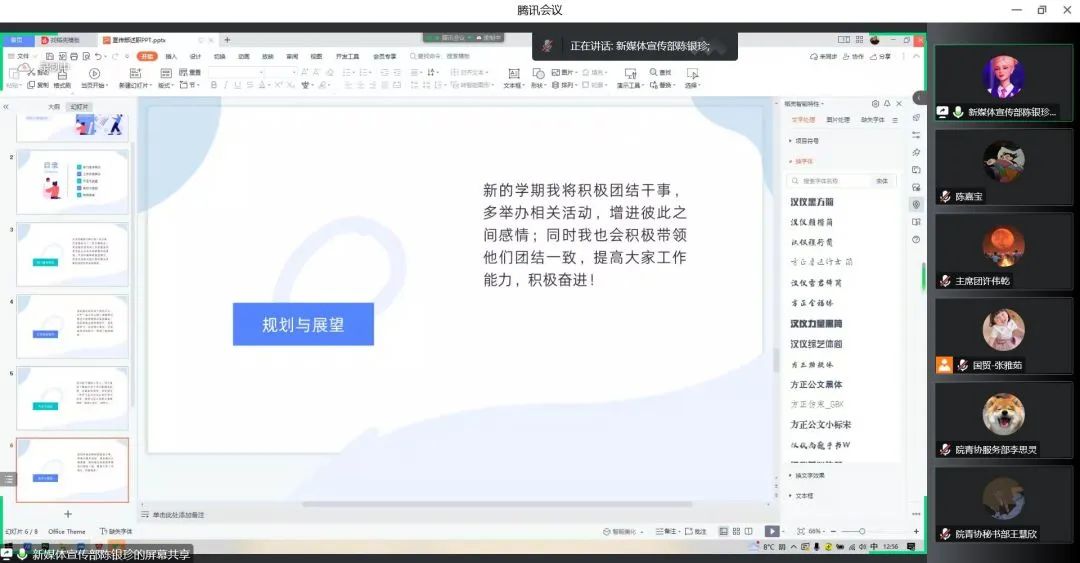The height and width of the screenshot is (563, 1080).
Task: Switch to Outline (大纲) view in left panel
Action: click(x=54, y=107)
